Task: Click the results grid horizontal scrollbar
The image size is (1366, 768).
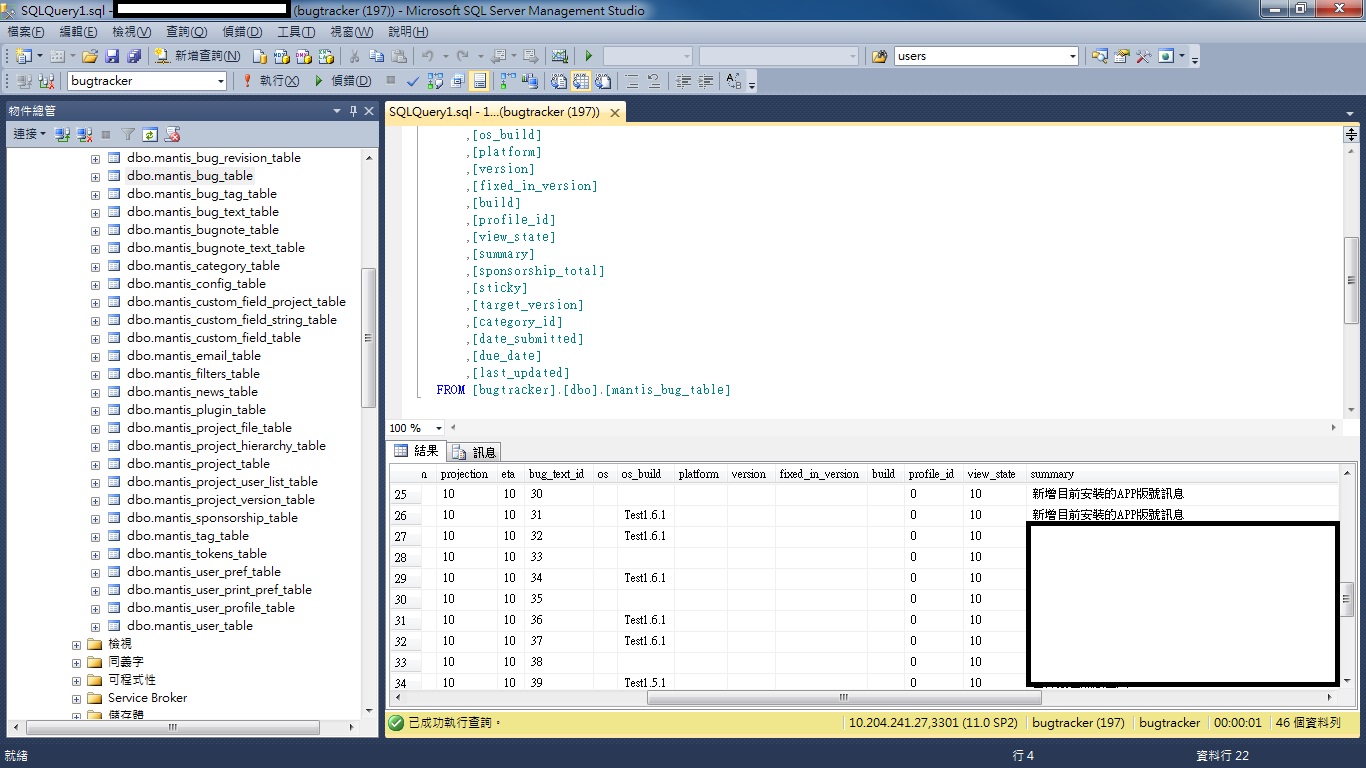Action: (x=842, y=697)
